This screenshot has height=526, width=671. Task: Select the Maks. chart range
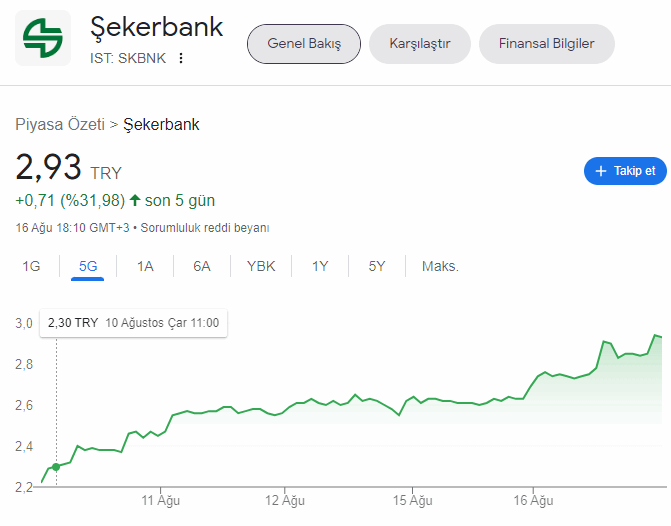pos(440,266)
